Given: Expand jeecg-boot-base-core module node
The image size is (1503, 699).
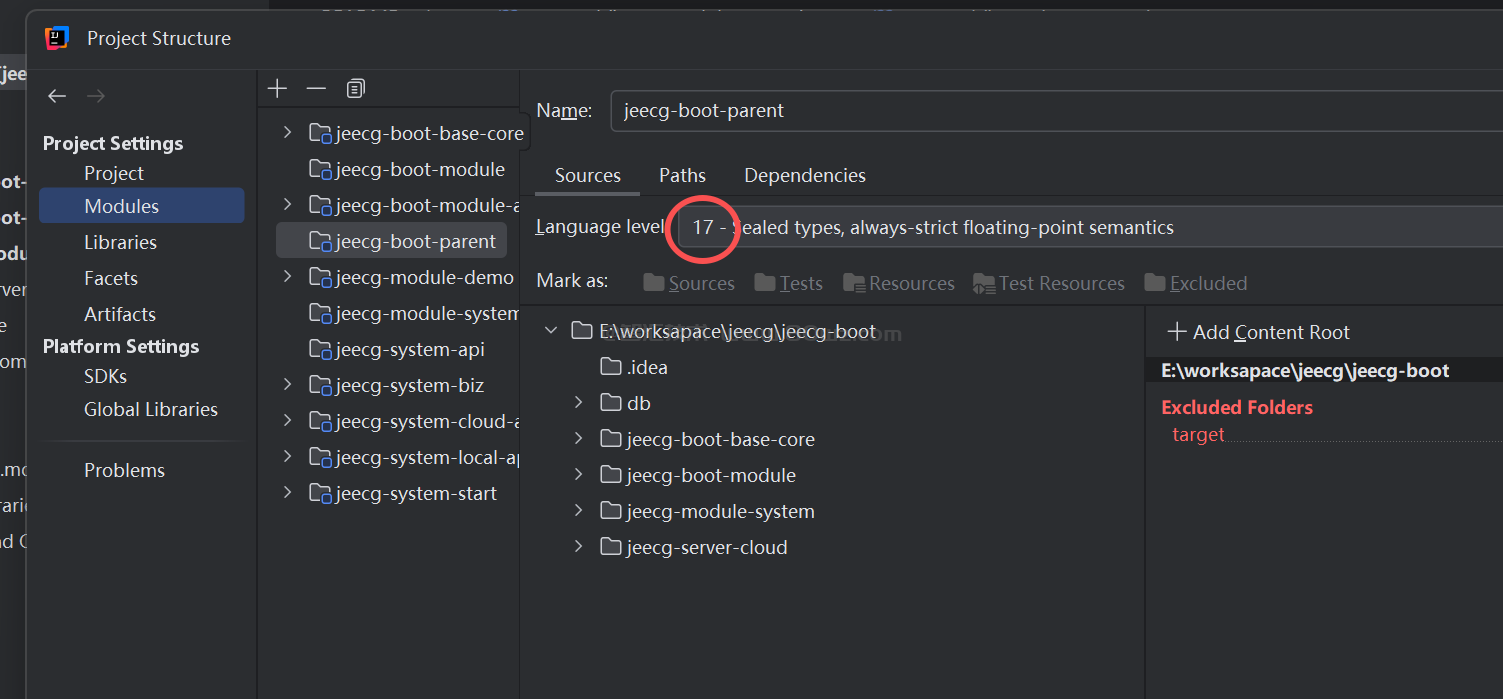Looking at the screenshot, I should point(288,132).
